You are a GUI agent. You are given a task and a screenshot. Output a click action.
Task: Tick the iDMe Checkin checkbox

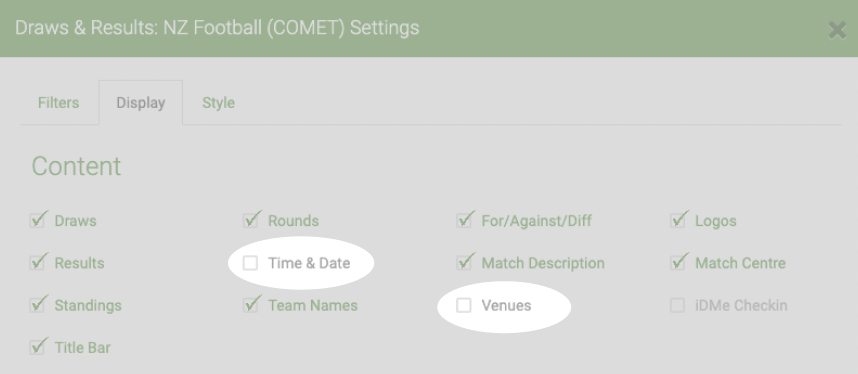point(677,305)
